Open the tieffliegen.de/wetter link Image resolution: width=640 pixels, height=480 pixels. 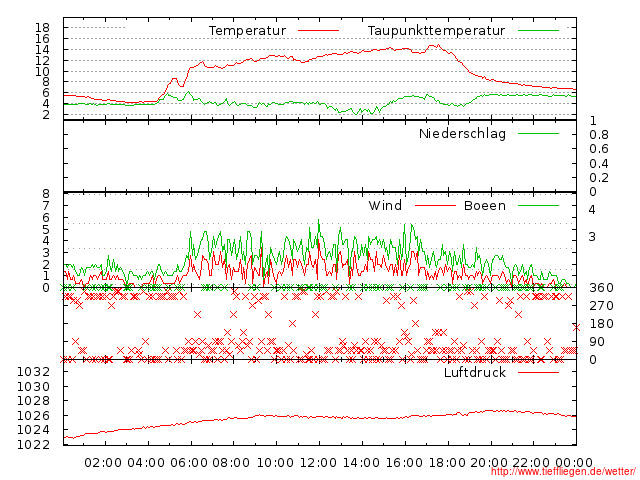point(563,471)
